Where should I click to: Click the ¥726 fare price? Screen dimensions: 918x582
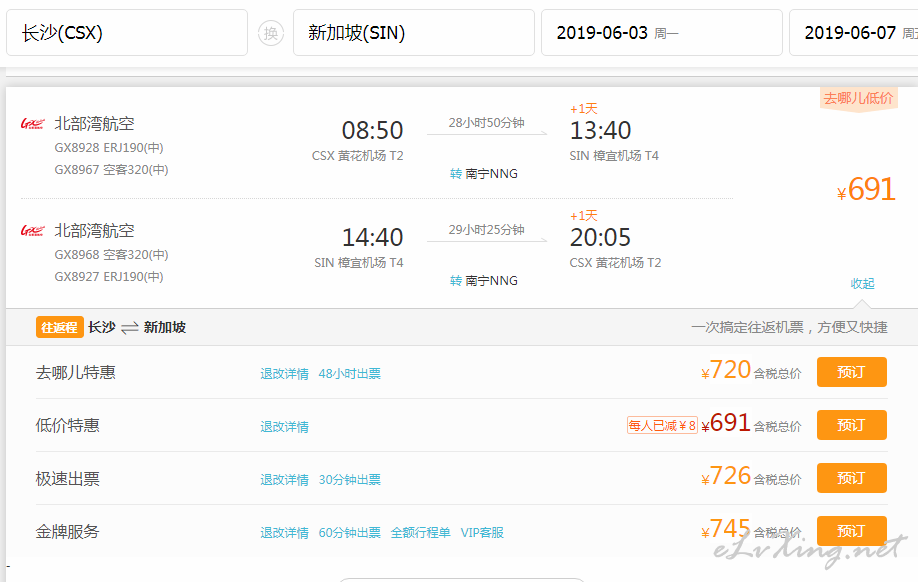coord(726,477)
